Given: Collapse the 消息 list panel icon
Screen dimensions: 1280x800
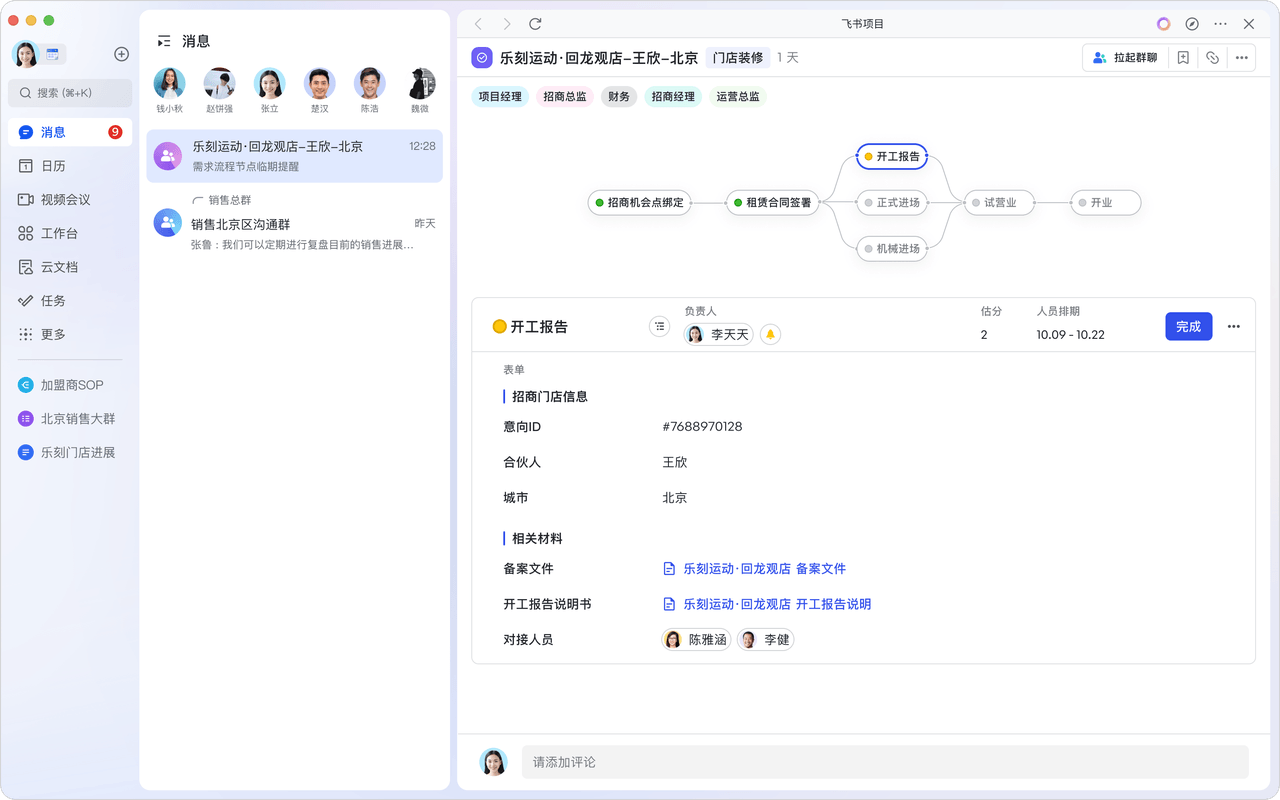Looking at the screenshot, I should (164, 41).
